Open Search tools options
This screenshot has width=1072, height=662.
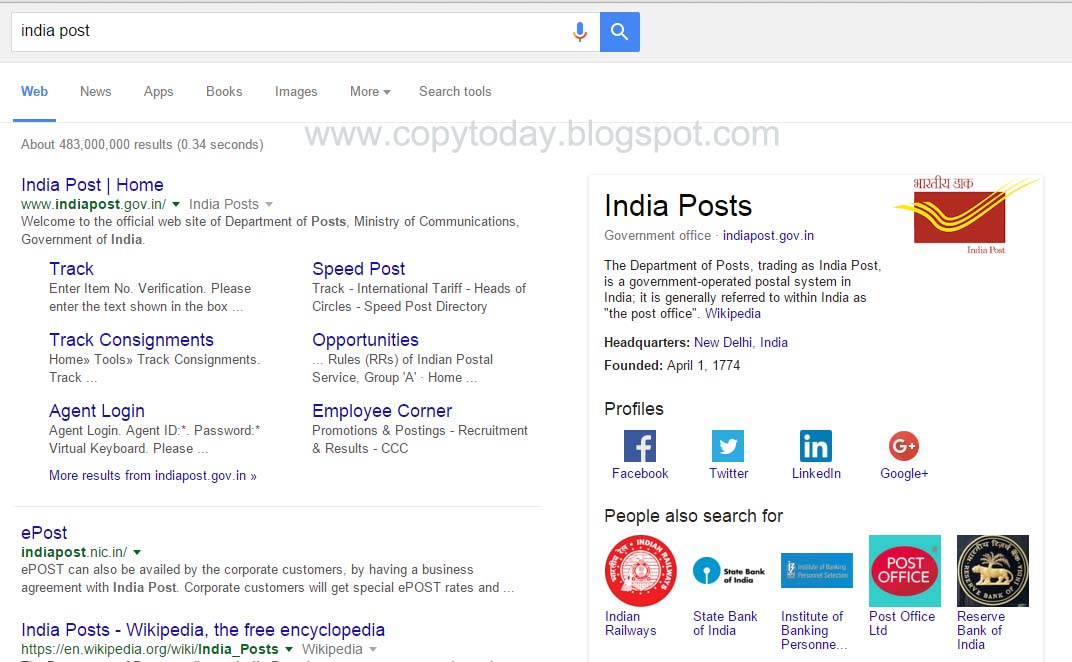coord(455,92)
